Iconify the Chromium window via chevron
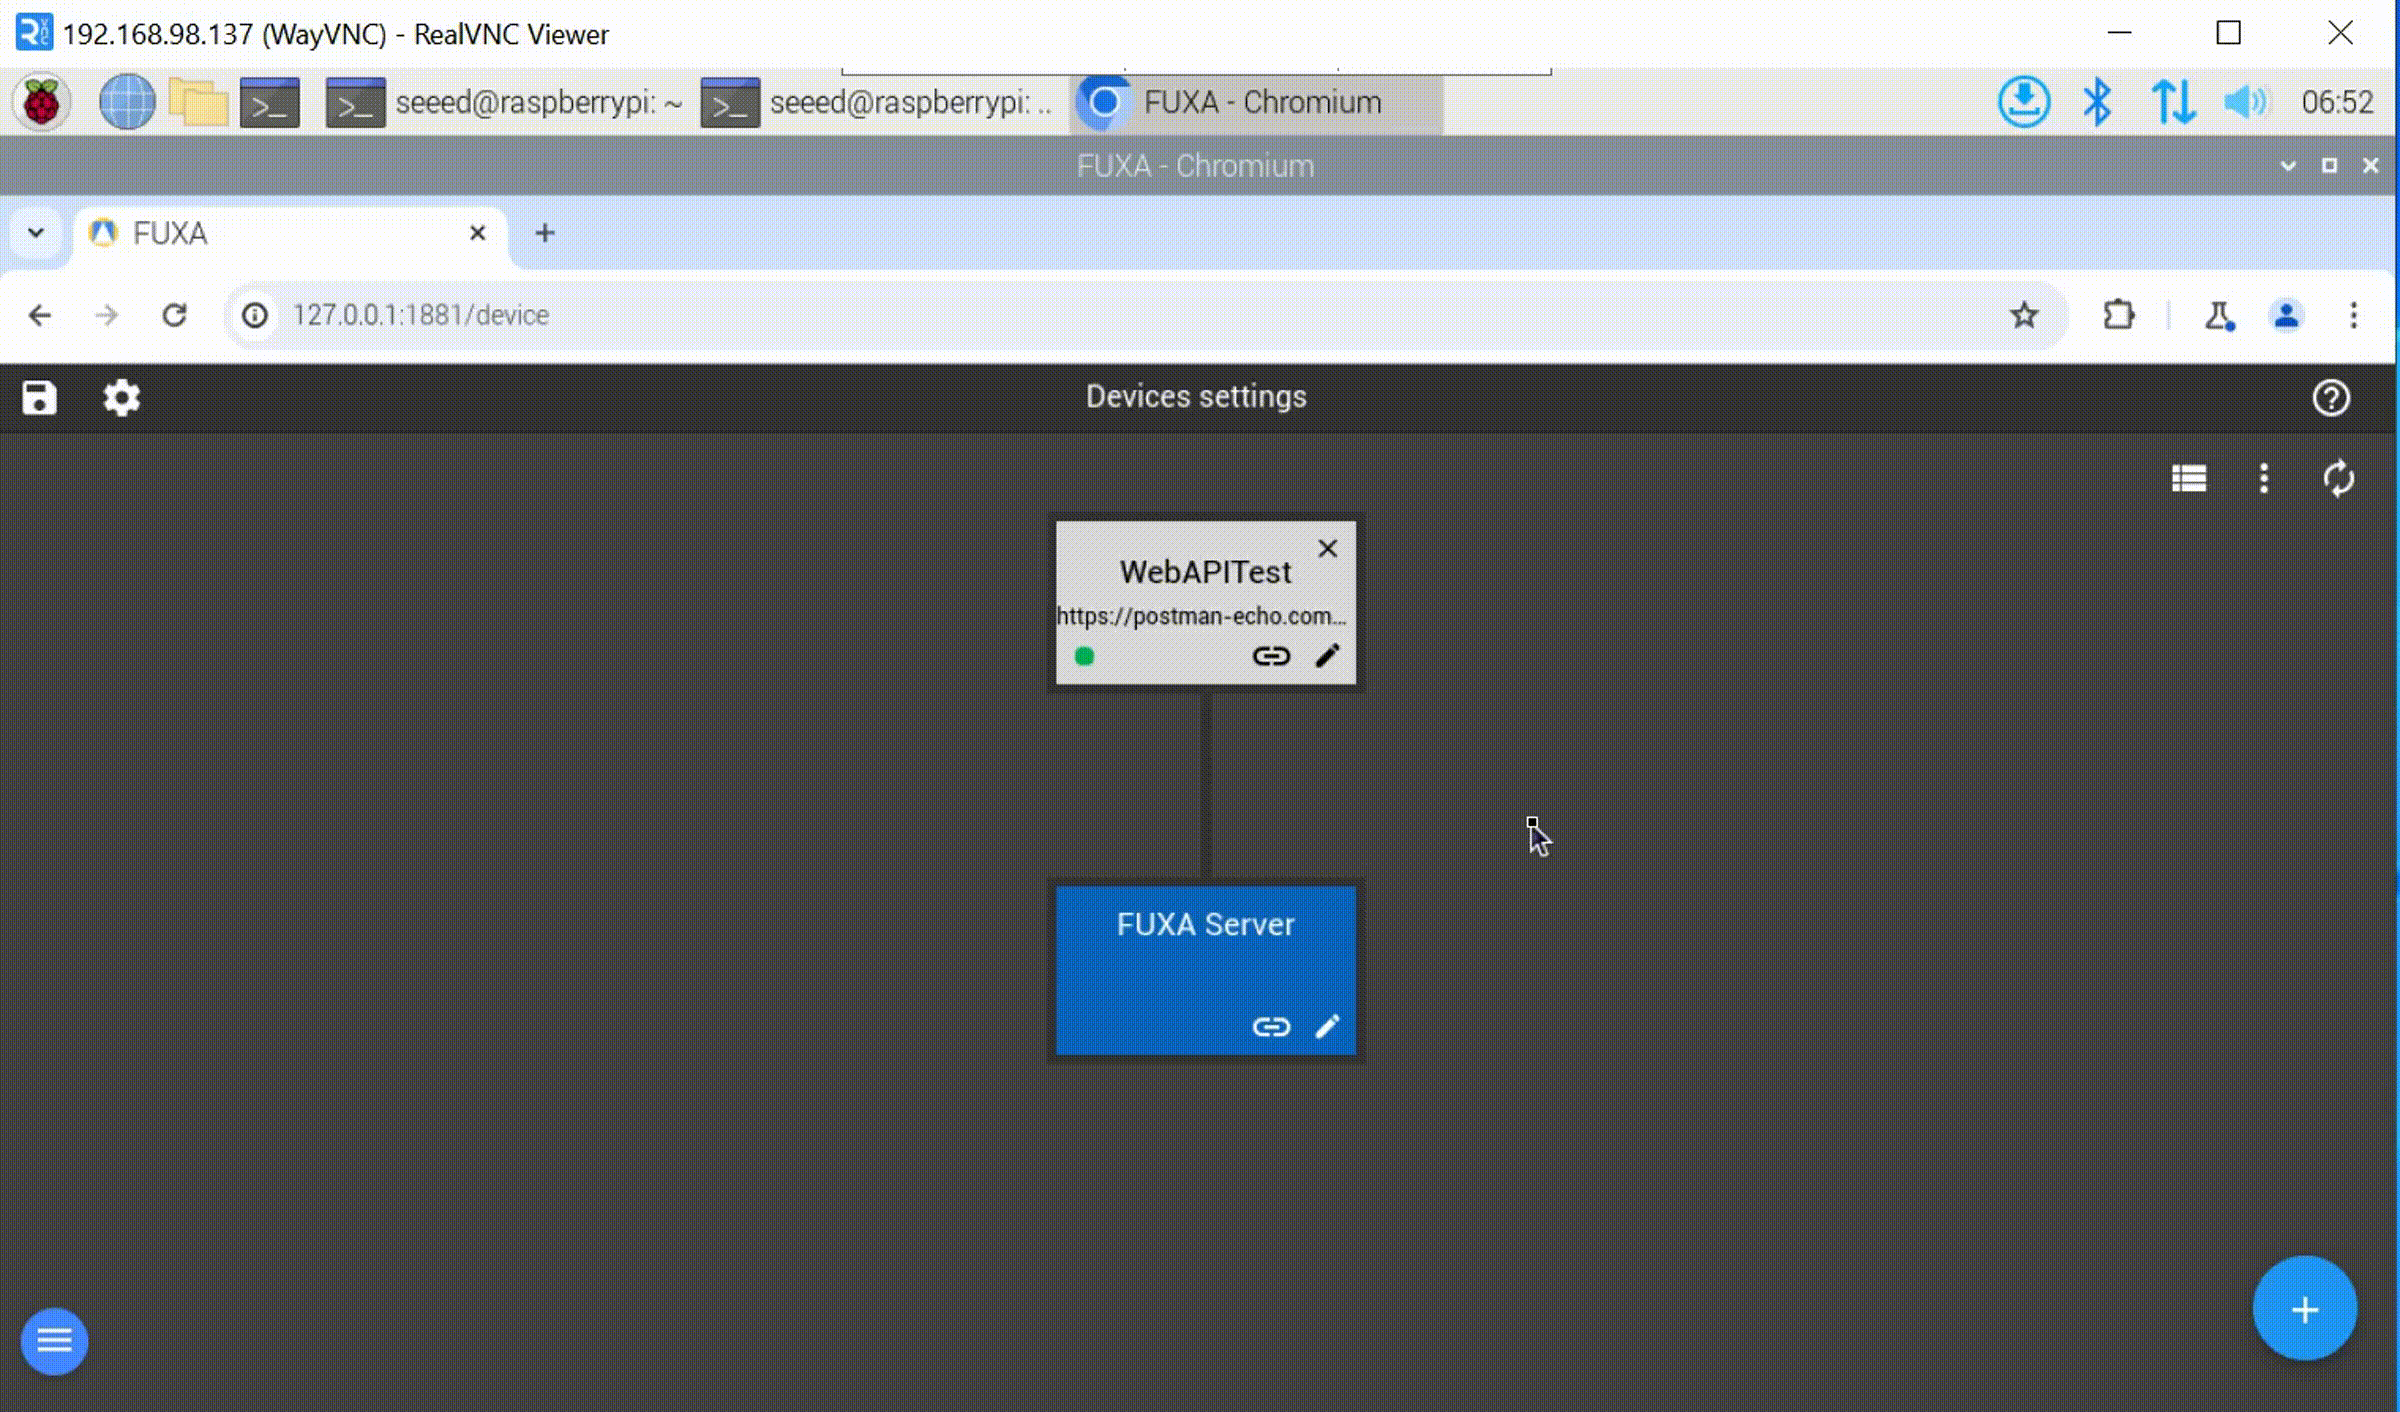 [x=2288, y=166]
